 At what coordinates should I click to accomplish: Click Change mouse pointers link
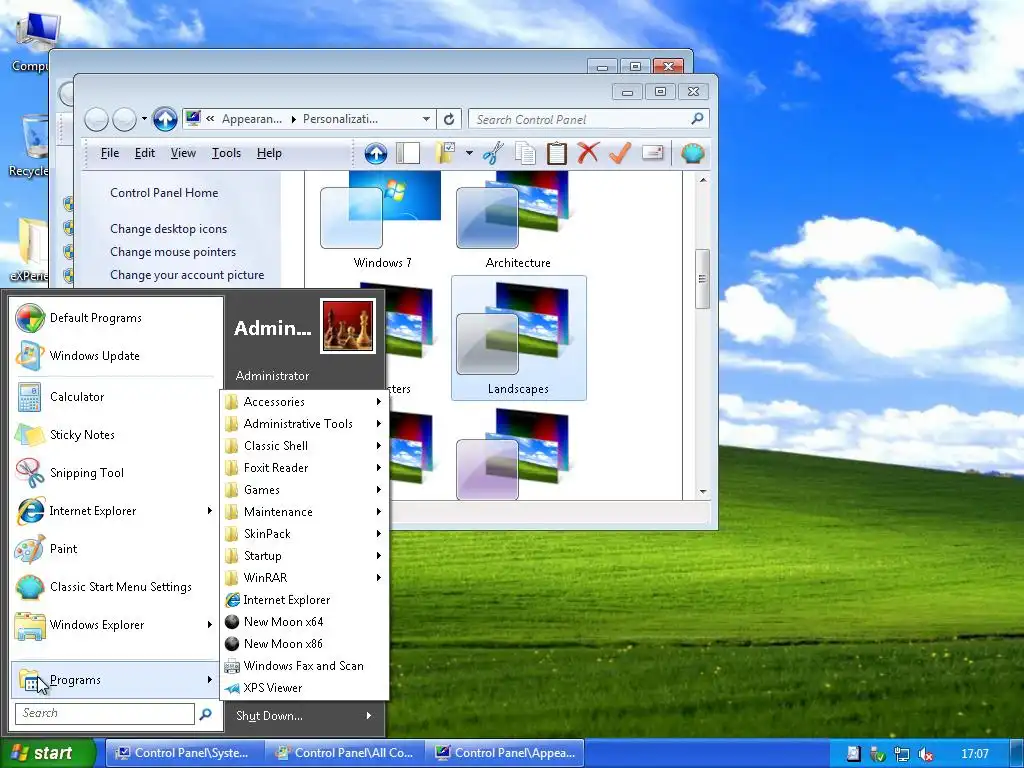[x=173, y=252]
